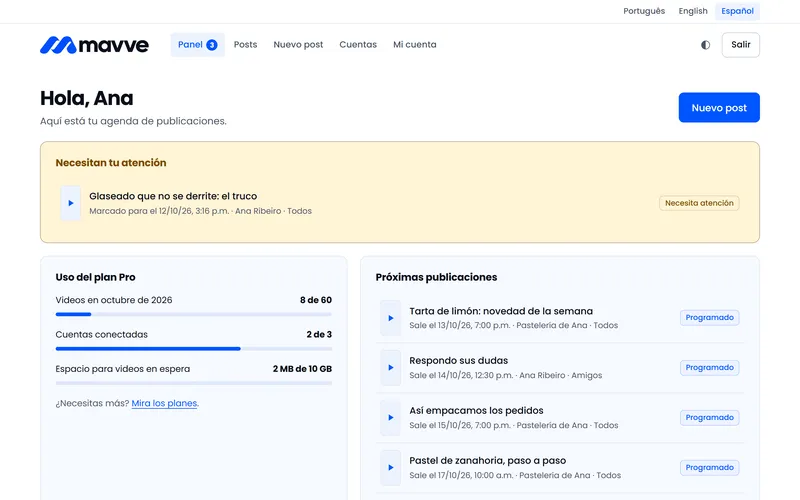Image resolution: width=800 pixels, height=500 pixels.
Task: Click the Próximas publicaciones heading
Action: click(436, 278)
